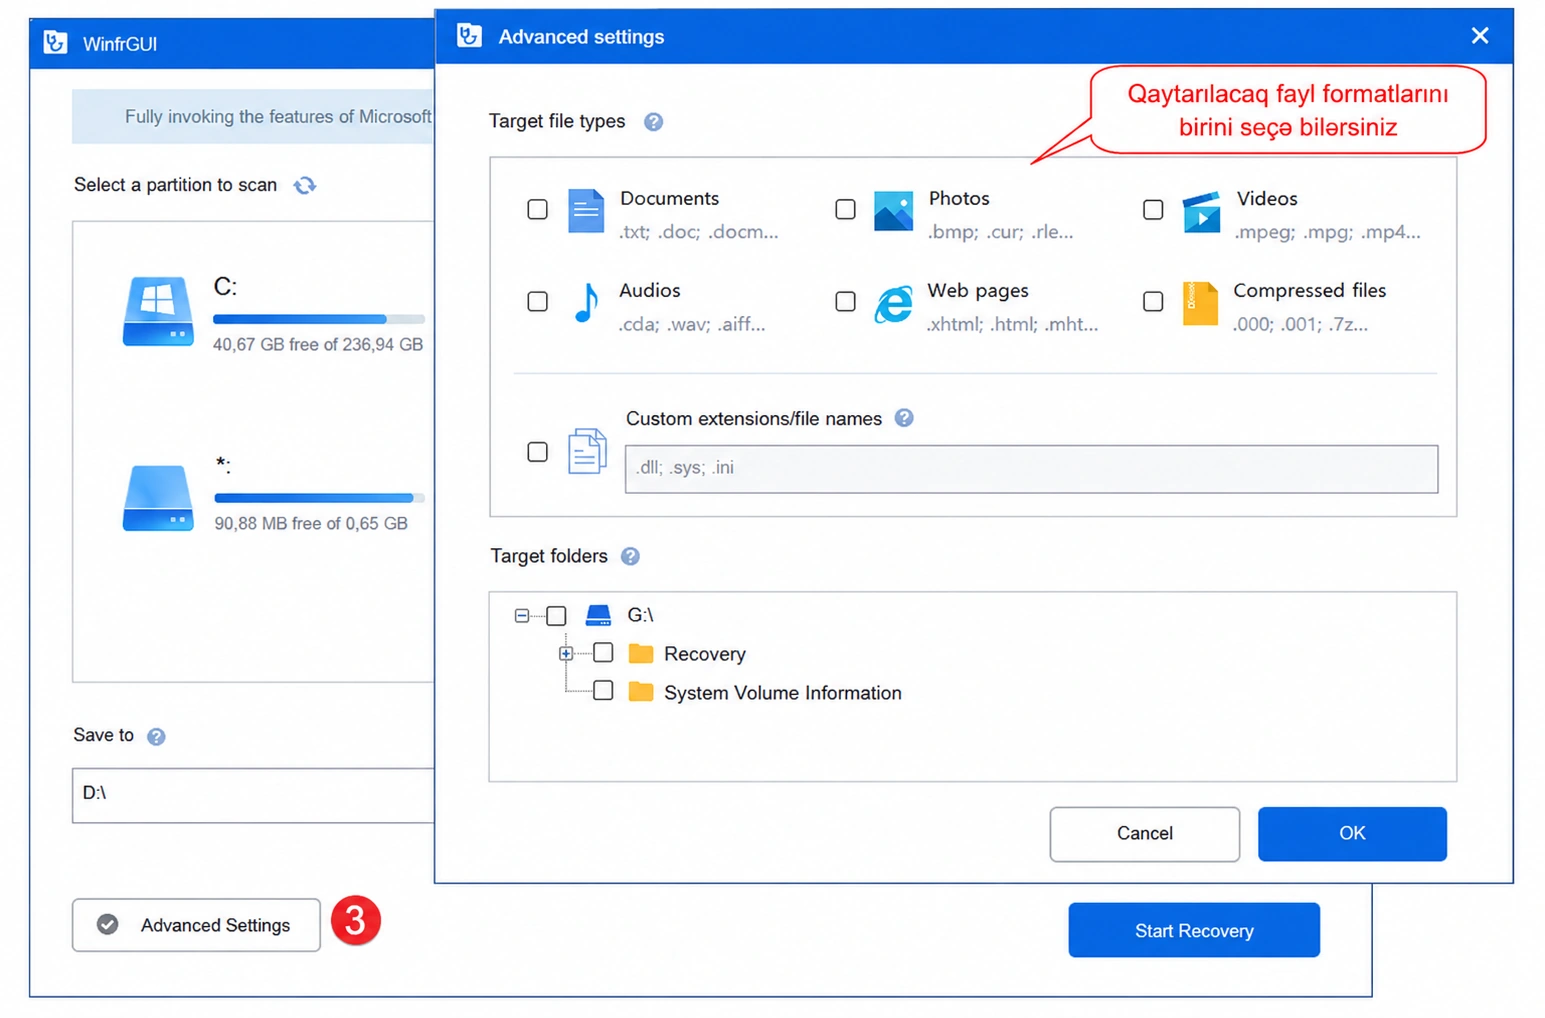1545x1018 pixels.
Task: Open help for Target file types
Action: pos(653,122)
